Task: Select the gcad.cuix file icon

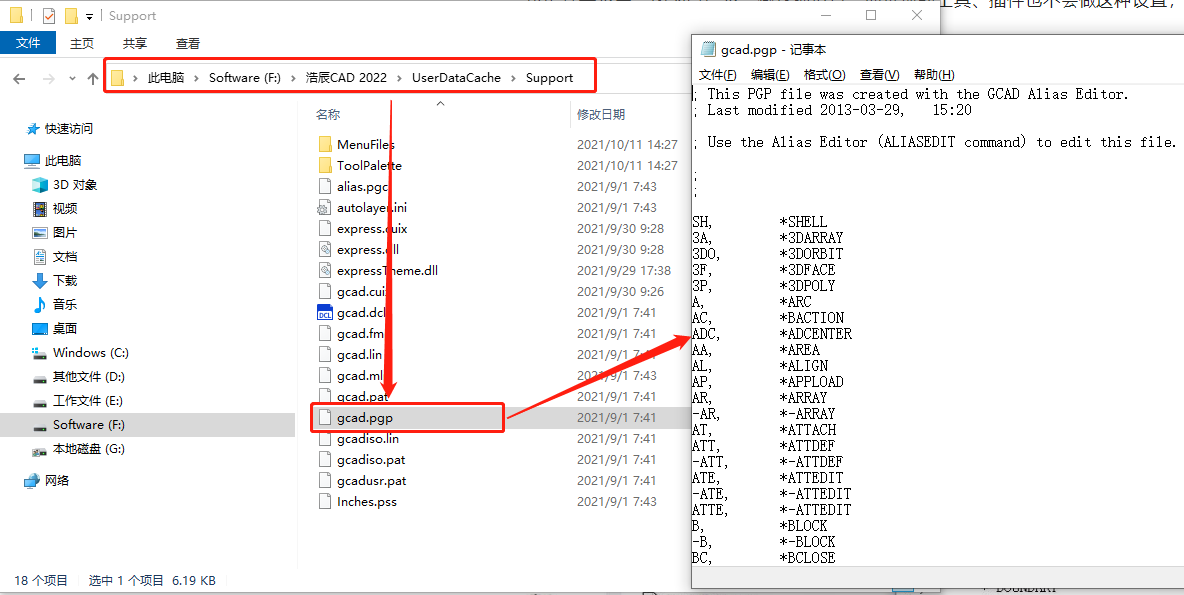Action: (x=325, y=291)
